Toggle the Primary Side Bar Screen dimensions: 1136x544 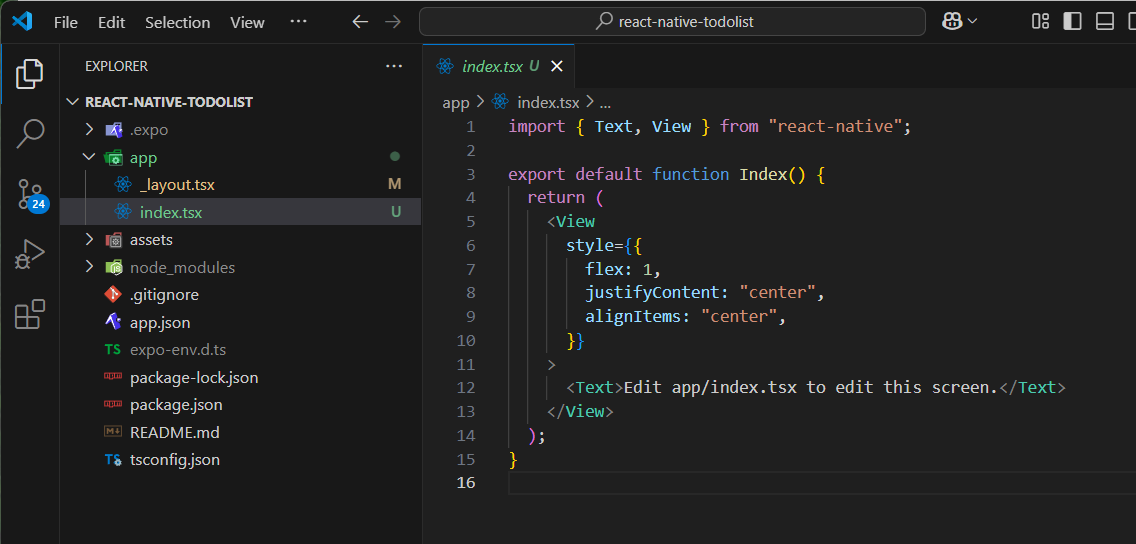[1072, 22]
